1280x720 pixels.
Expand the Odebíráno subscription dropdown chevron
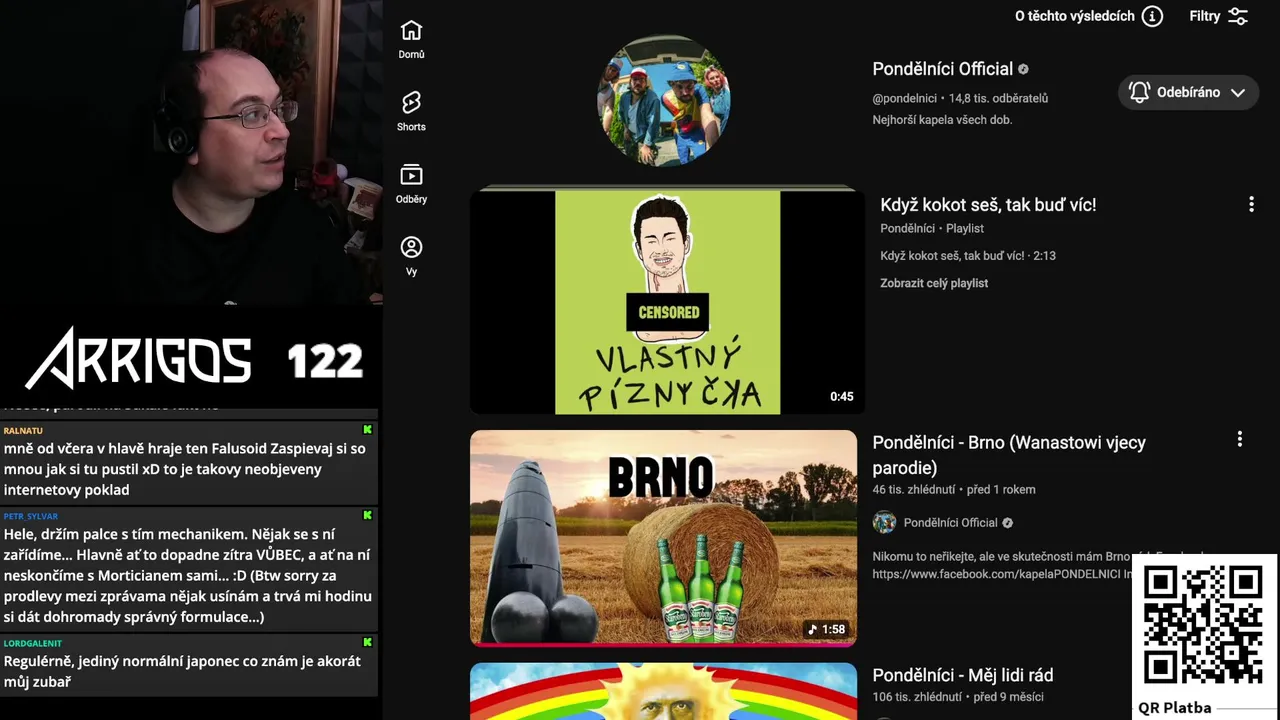pos(1238,92)
